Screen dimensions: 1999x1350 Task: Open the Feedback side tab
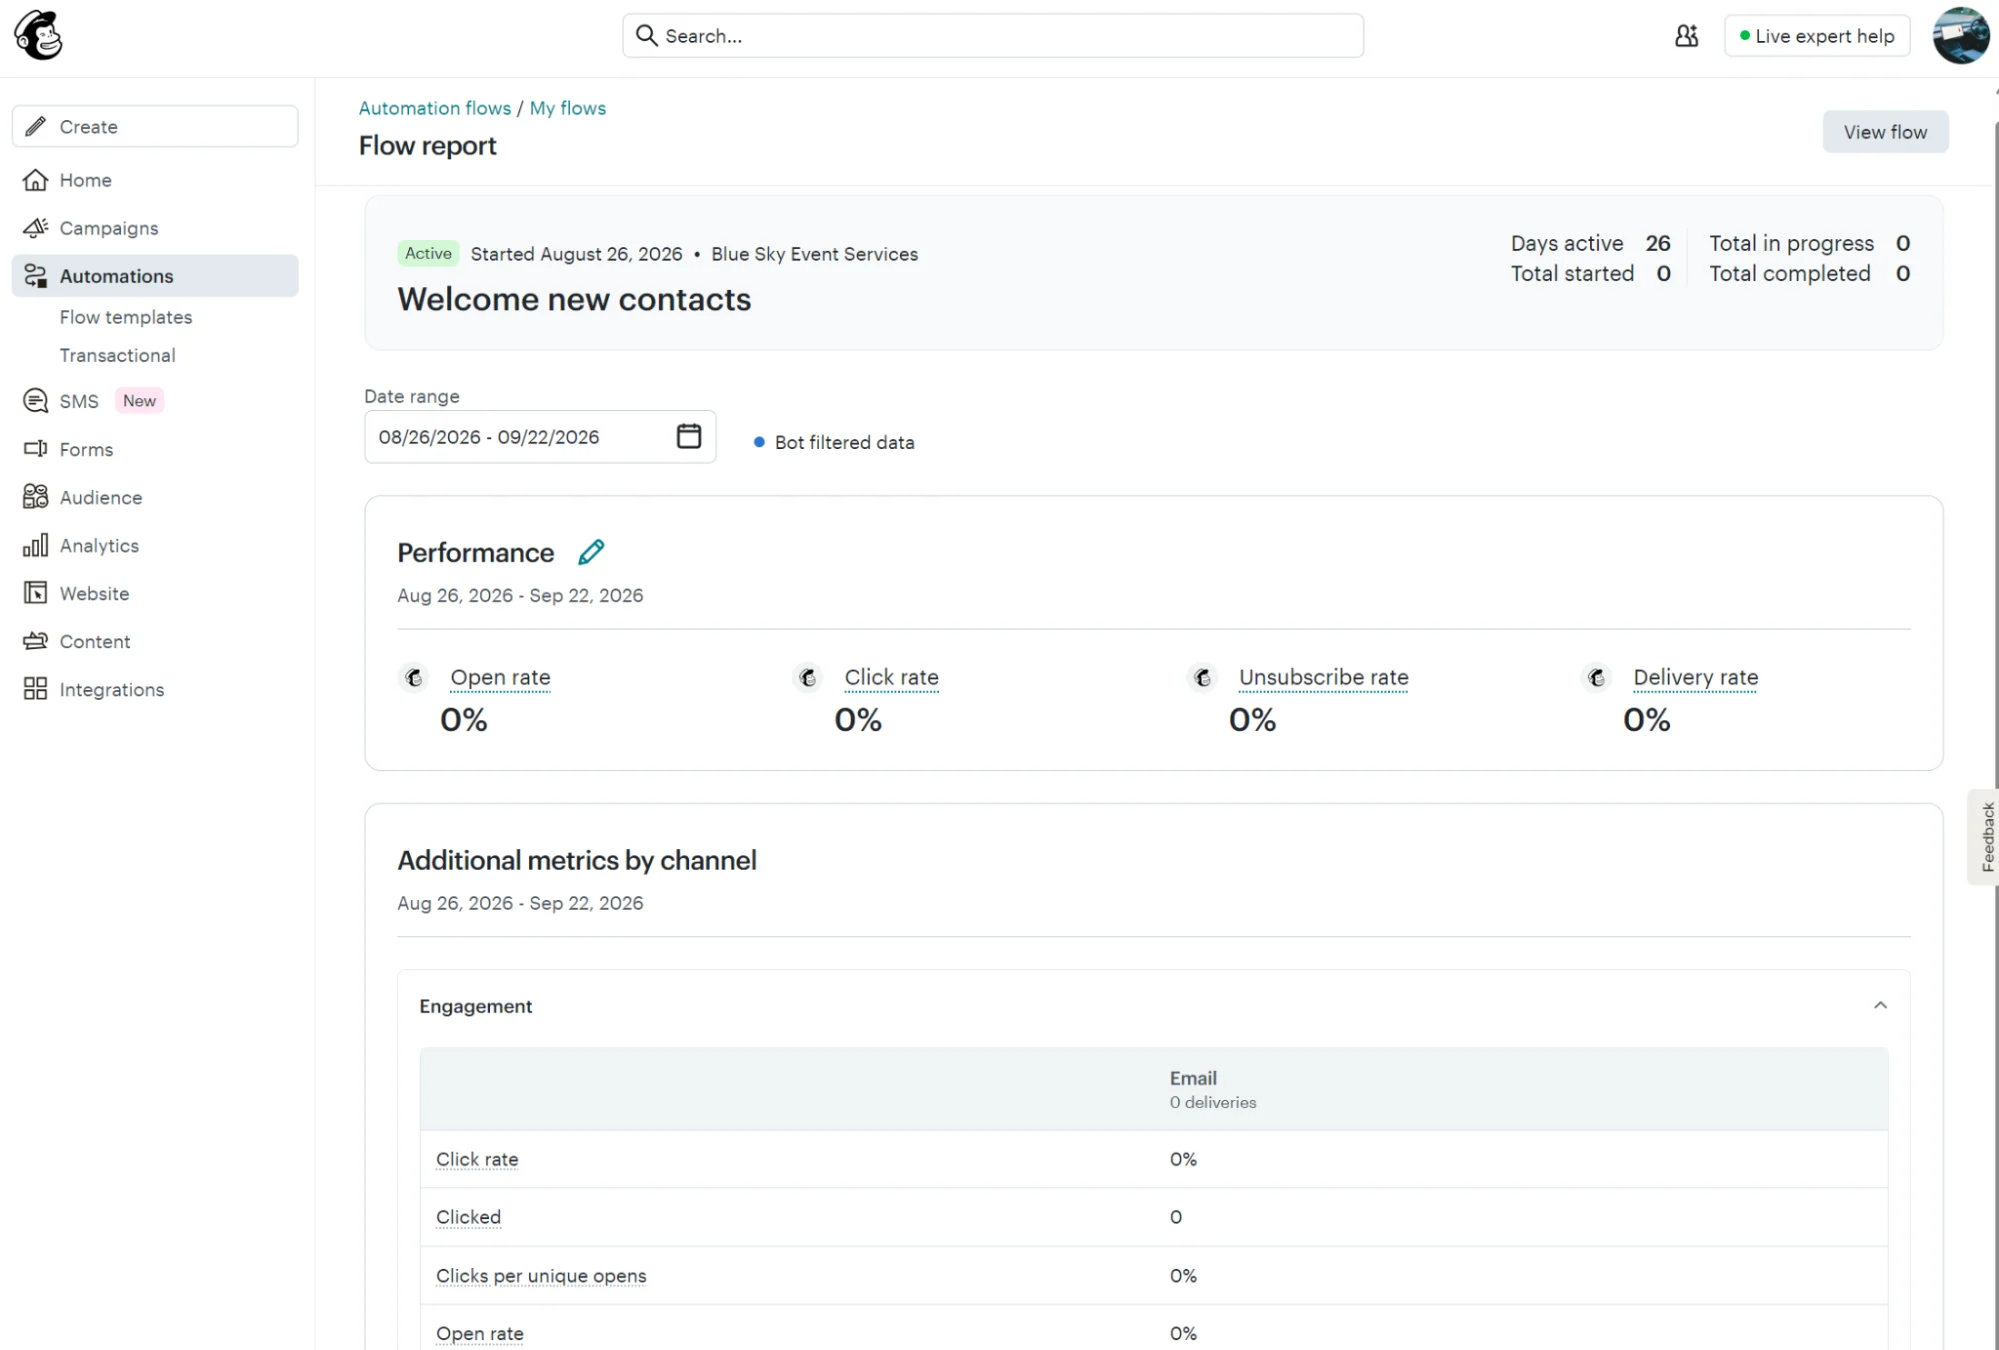click(1986, 837)
